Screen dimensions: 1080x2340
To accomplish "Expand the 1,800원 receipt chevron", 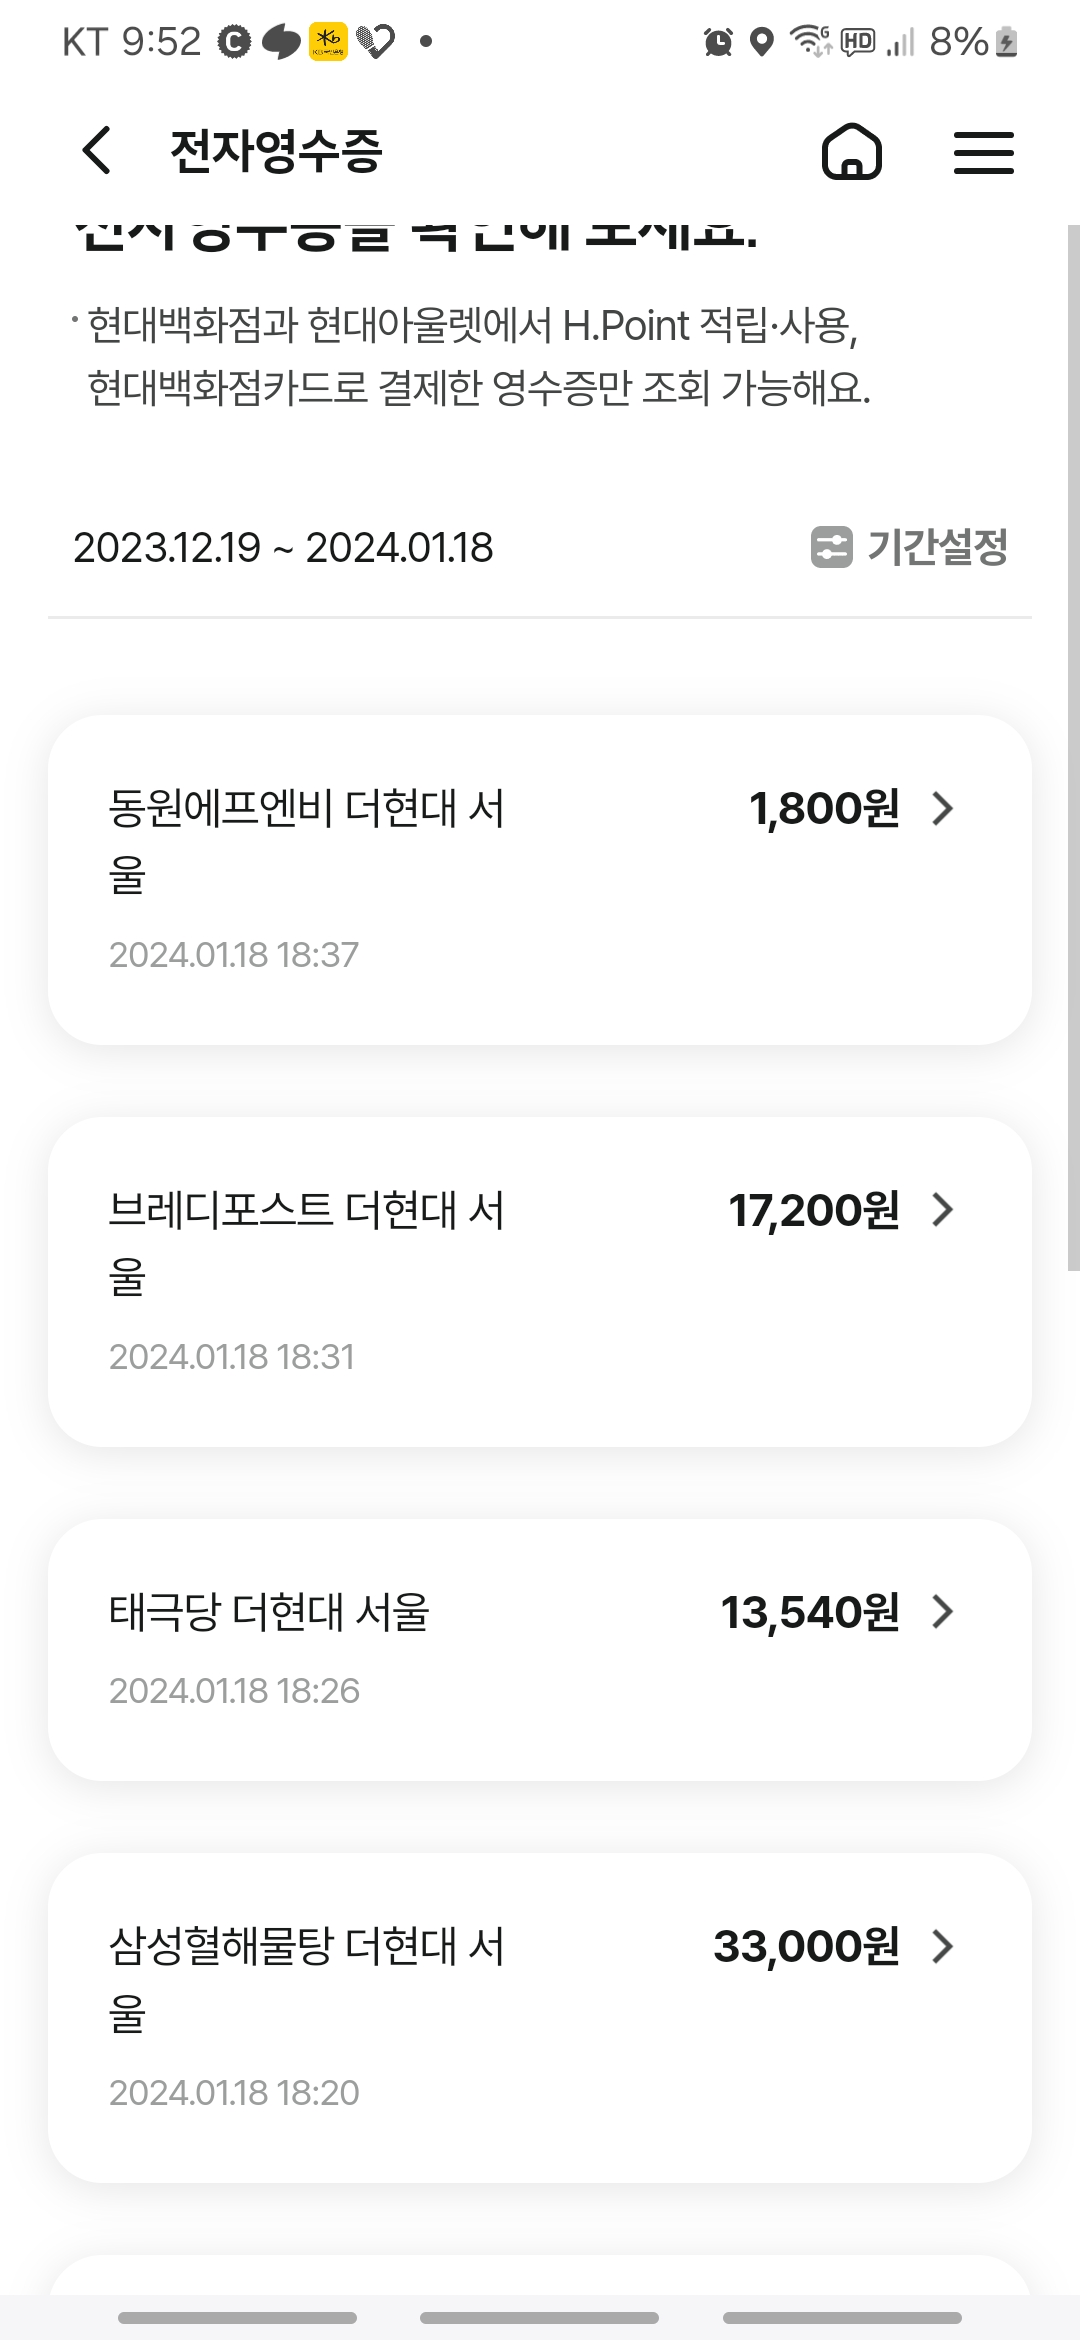I will 942,808.
